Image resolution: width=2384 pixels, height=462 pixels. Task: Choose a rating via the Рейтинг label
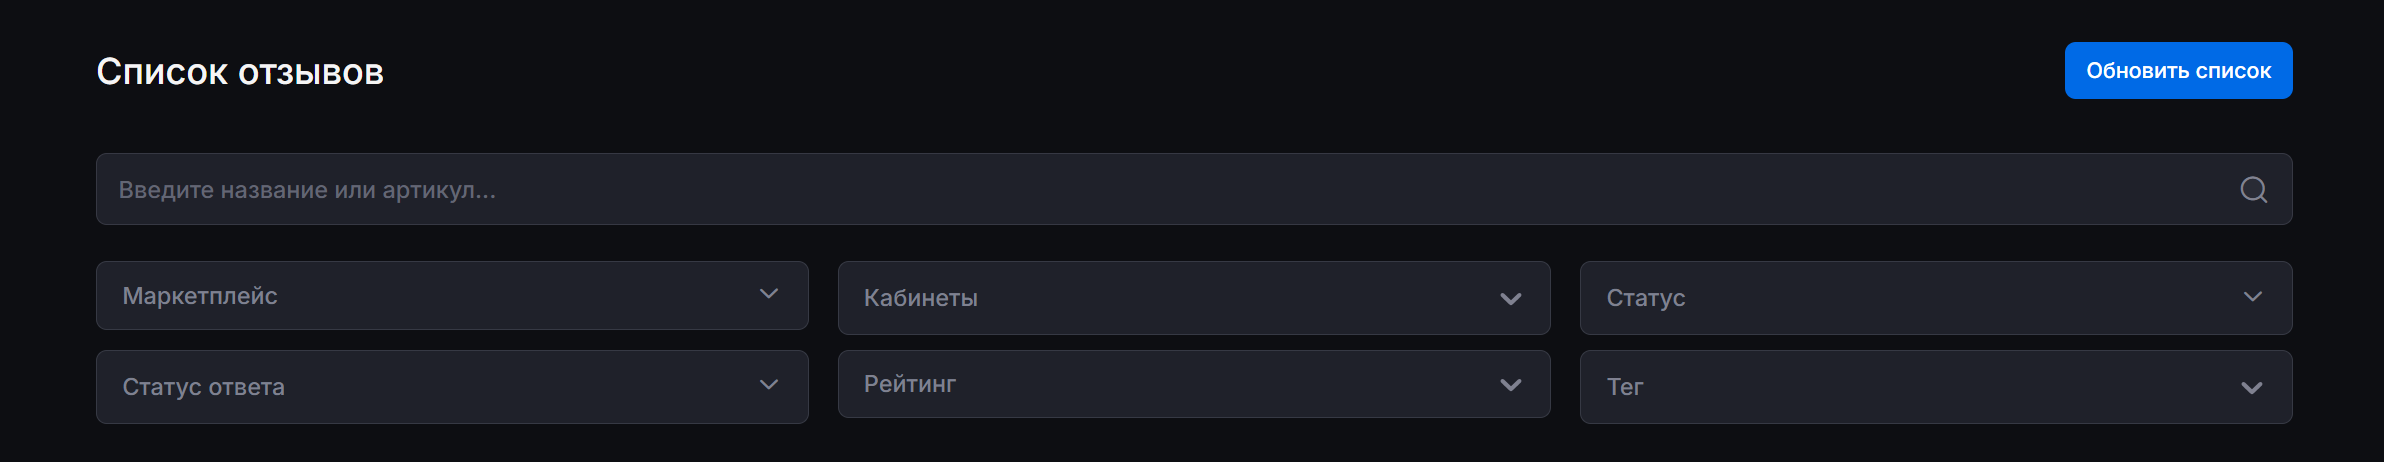tap(910, 384)
